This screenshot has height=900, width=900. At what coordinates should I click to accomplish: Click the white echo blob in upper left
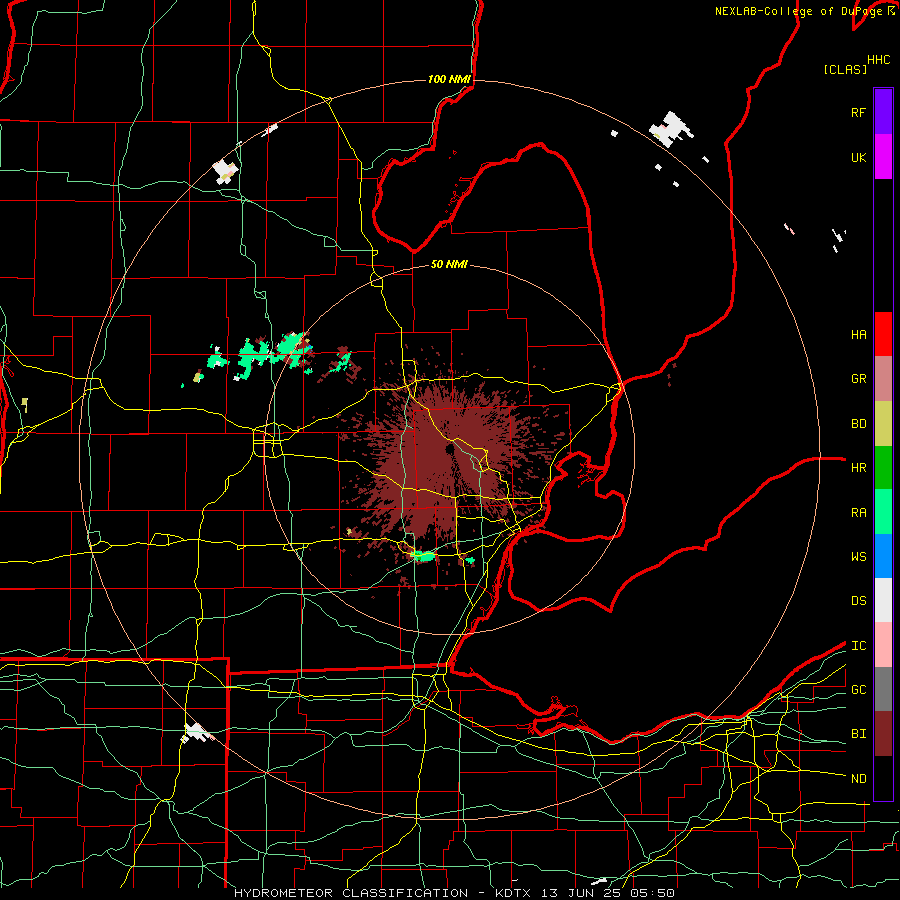click(x=224, y=172)
